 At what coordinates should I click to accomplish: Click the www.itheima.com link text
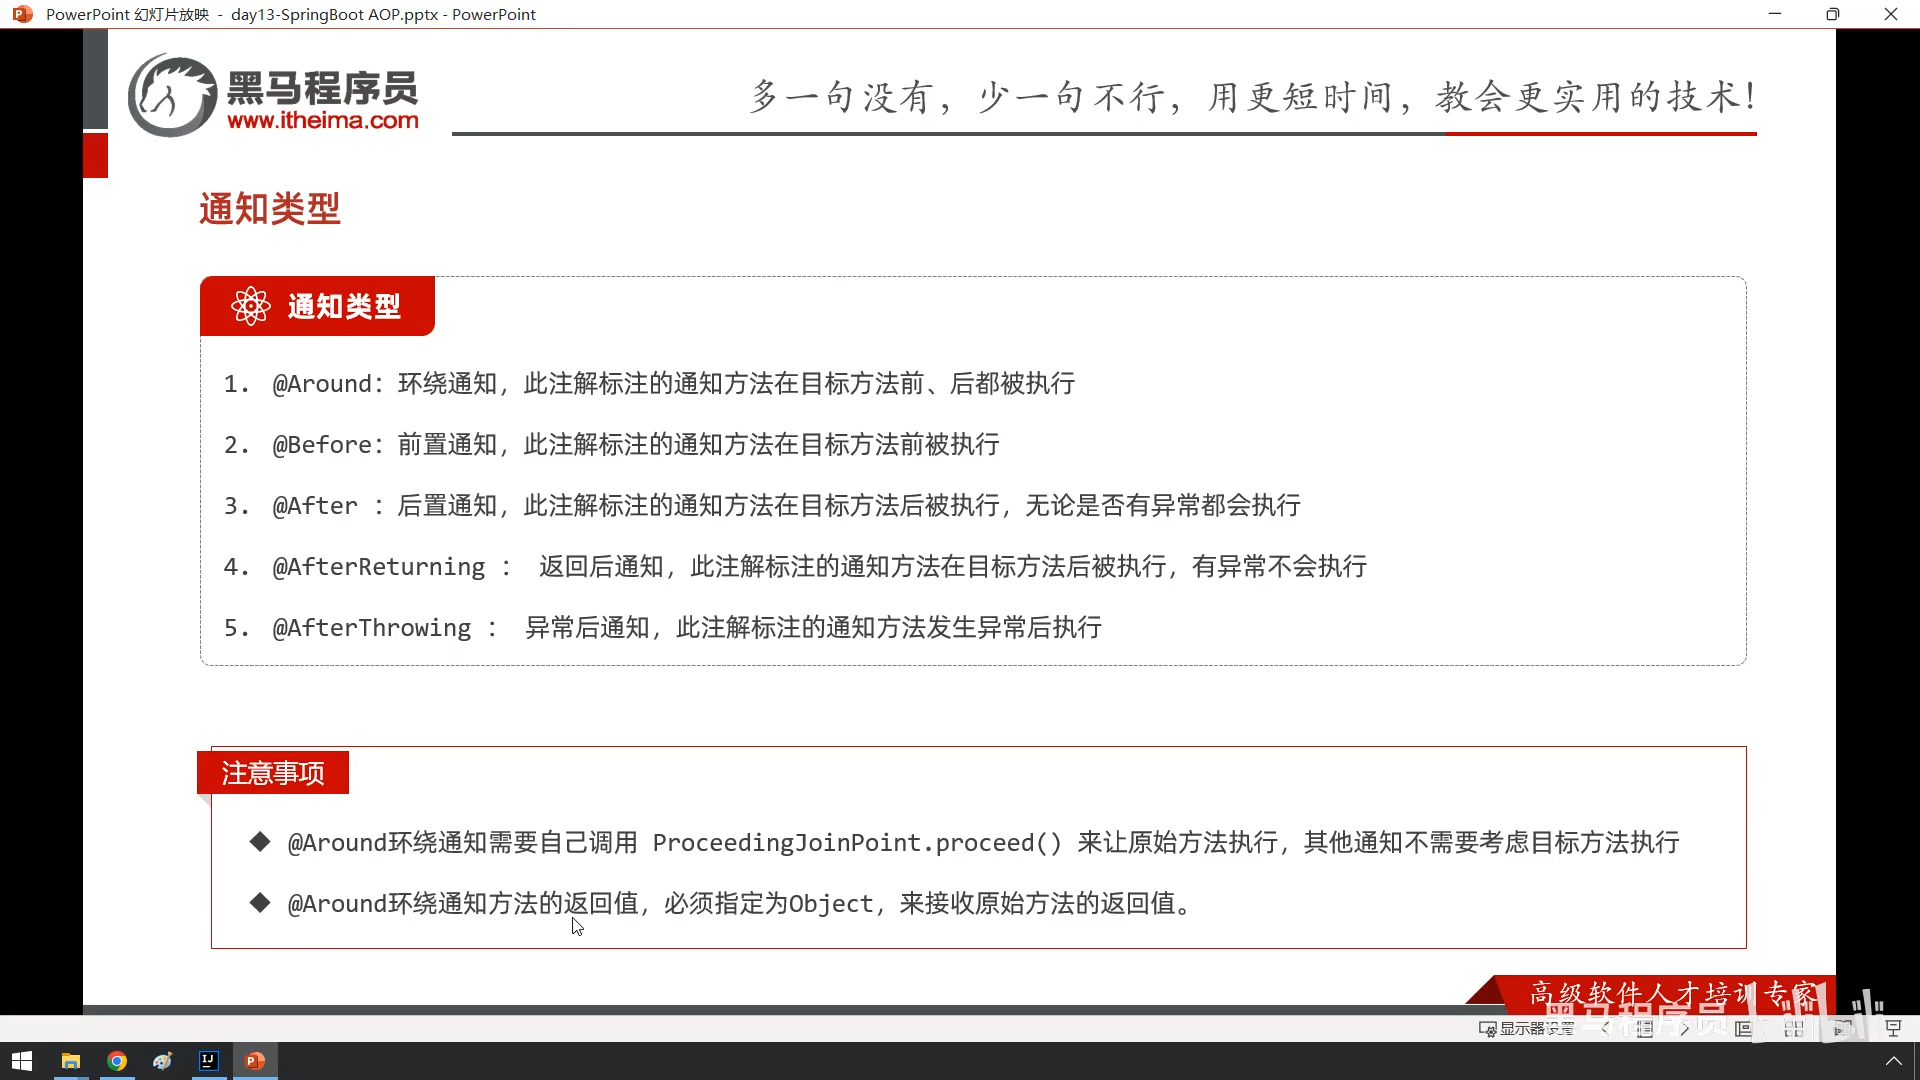tap(323, 121)
